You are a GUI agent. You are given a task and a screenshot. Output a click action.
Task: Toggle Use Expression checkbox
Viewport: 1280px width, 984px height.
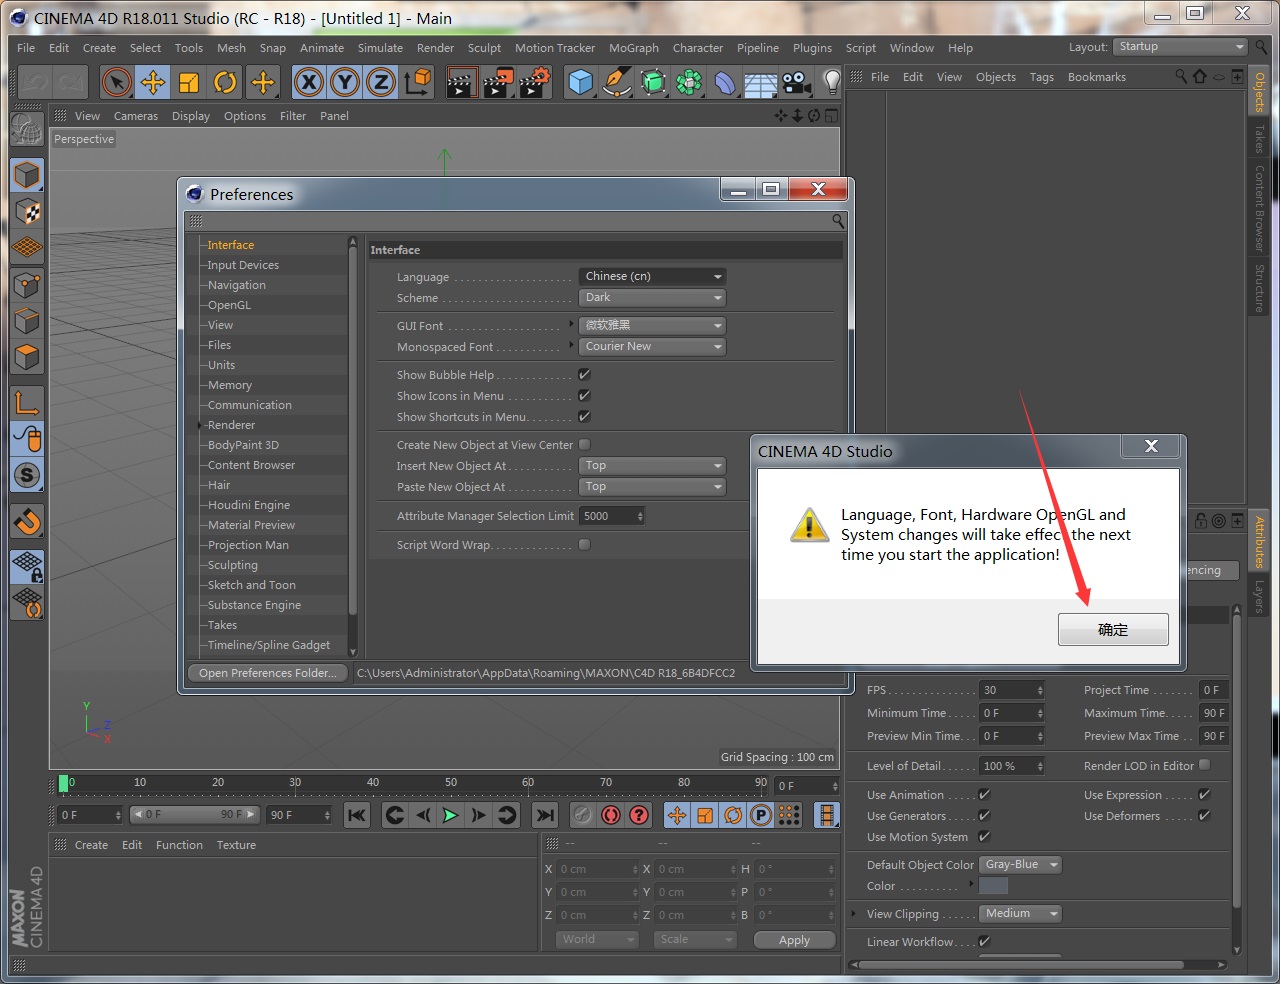(1204, 794)
